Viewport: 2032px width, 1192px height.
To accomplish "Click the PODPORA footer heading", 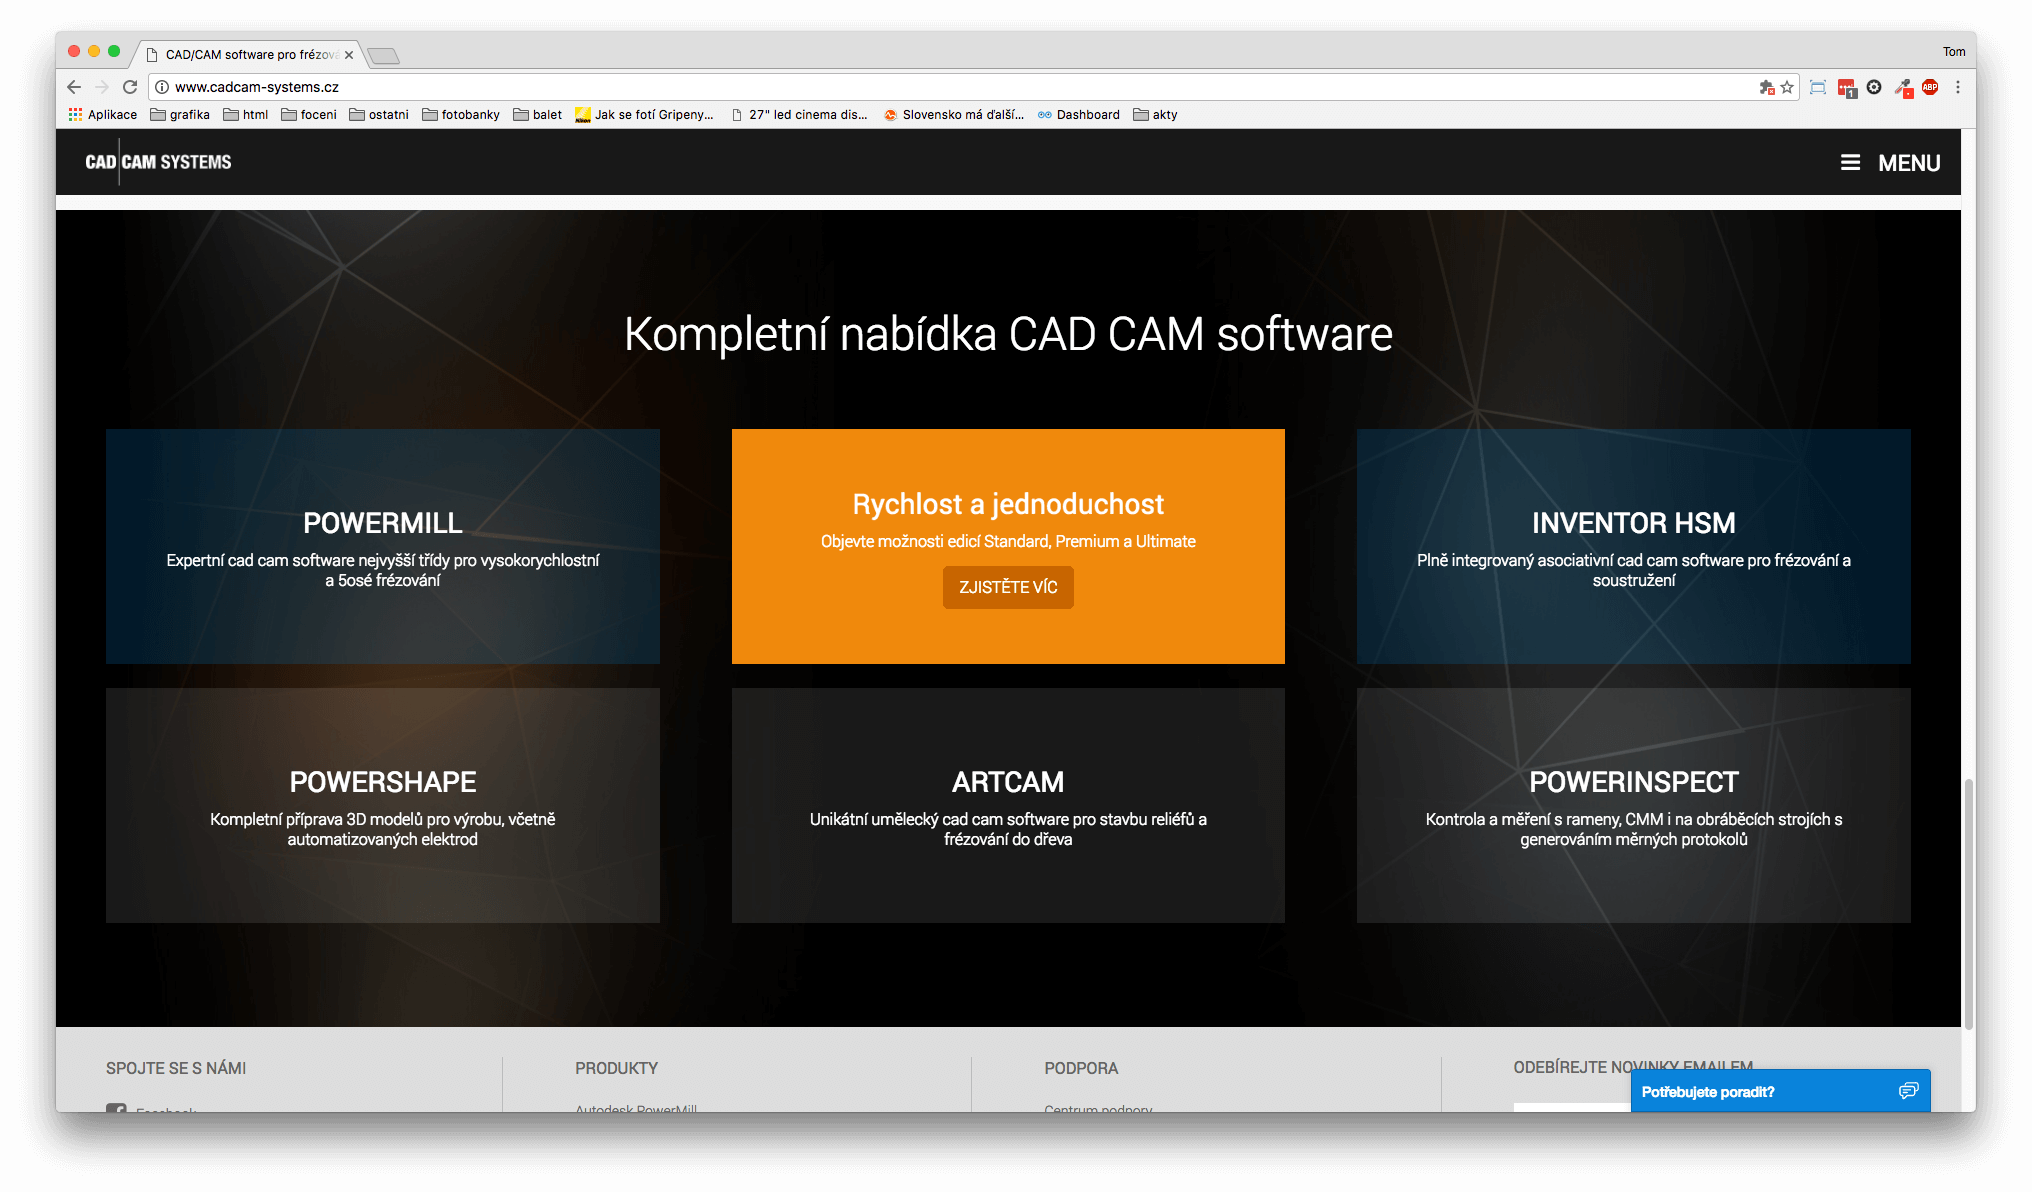I will 1081,1068.
